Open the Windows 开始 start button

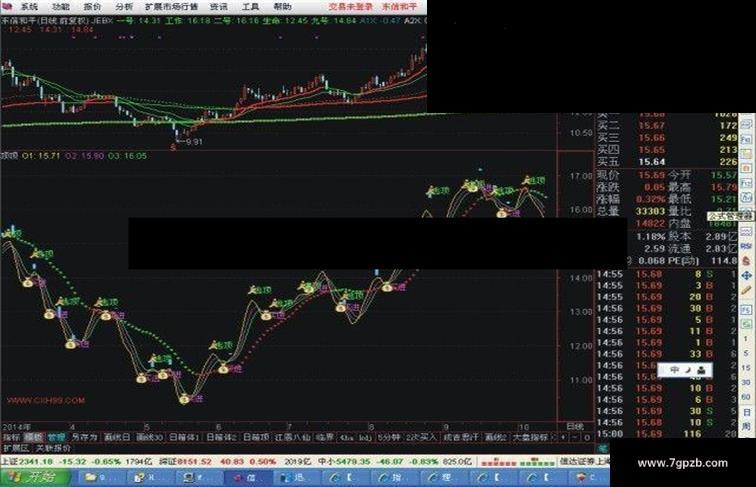pyautogui.click(x=35, y=477)
